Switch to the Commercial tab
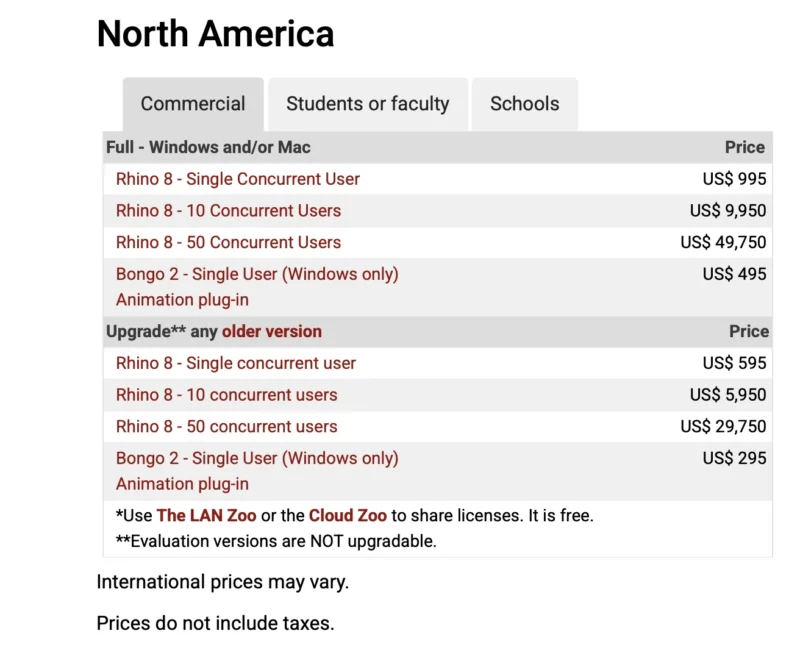This screenshot has width=800, height=650. (193, 104)
